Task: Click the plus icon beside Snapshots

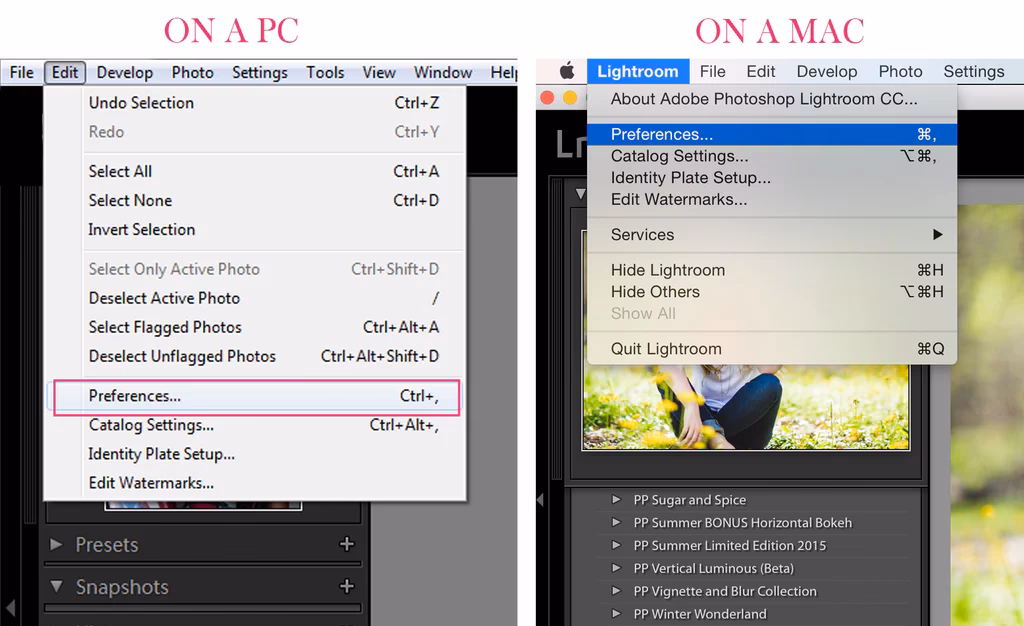Action: click(x=347, y=586)
